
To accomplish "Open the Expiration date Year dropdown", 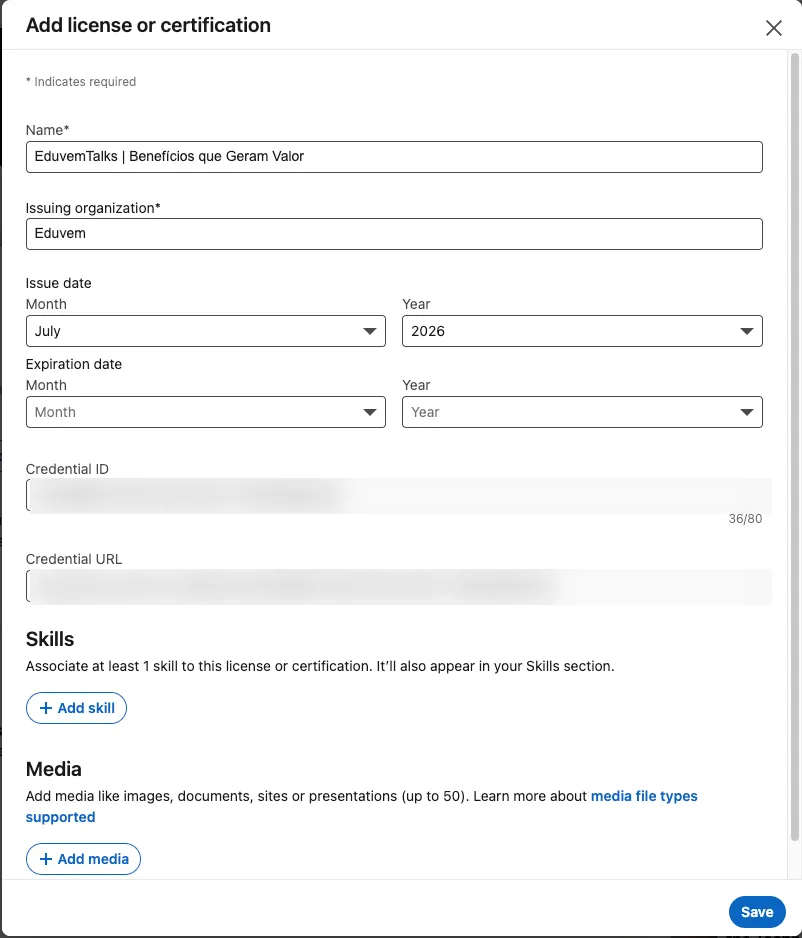I will 582,412.
